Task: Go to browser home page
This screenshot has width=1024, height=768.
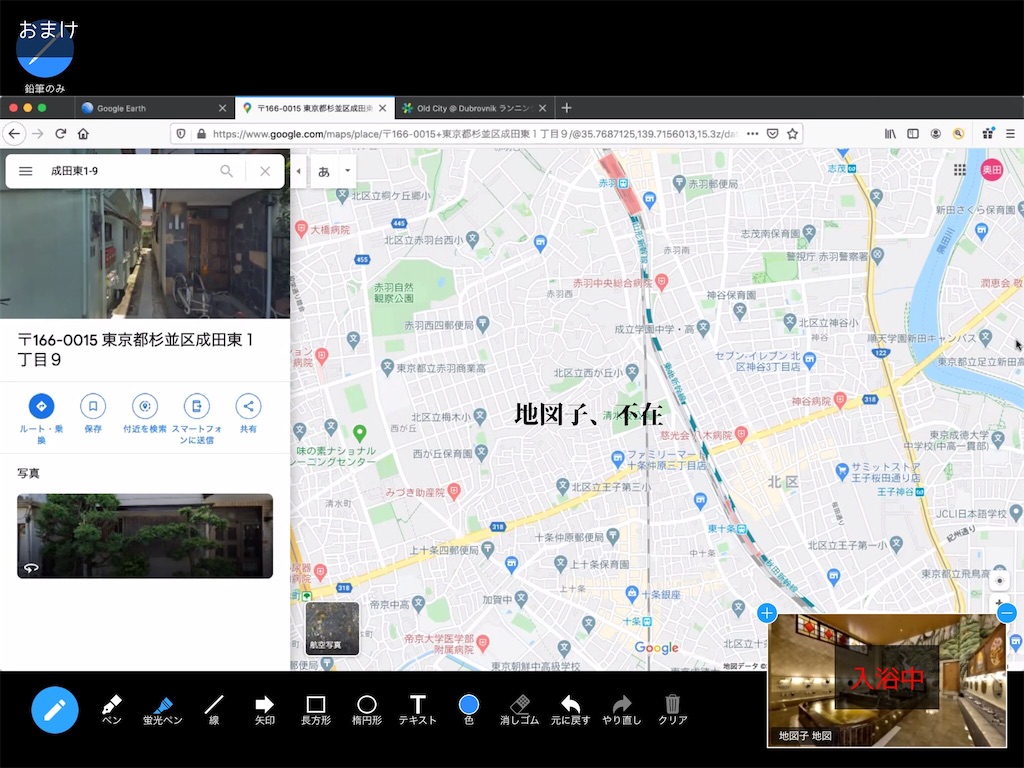Action: 83,134
